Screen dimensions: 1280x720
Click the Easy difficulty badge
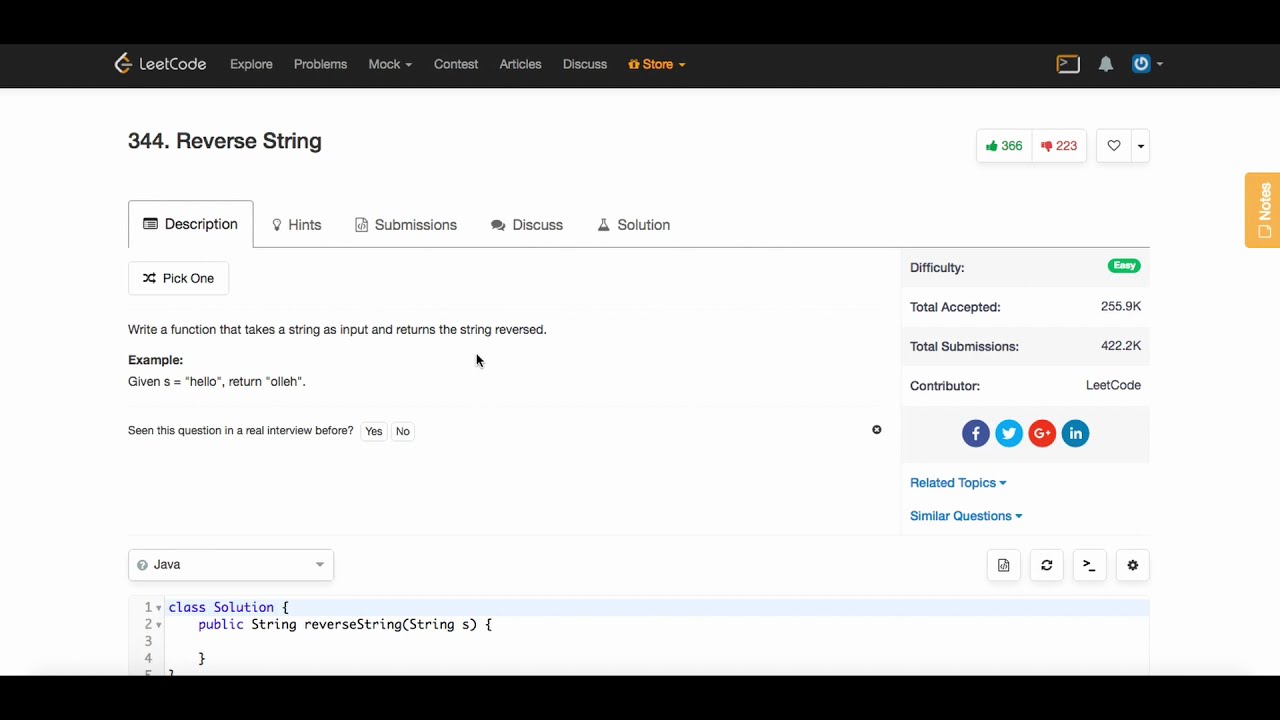click(x=1124, y=266)
